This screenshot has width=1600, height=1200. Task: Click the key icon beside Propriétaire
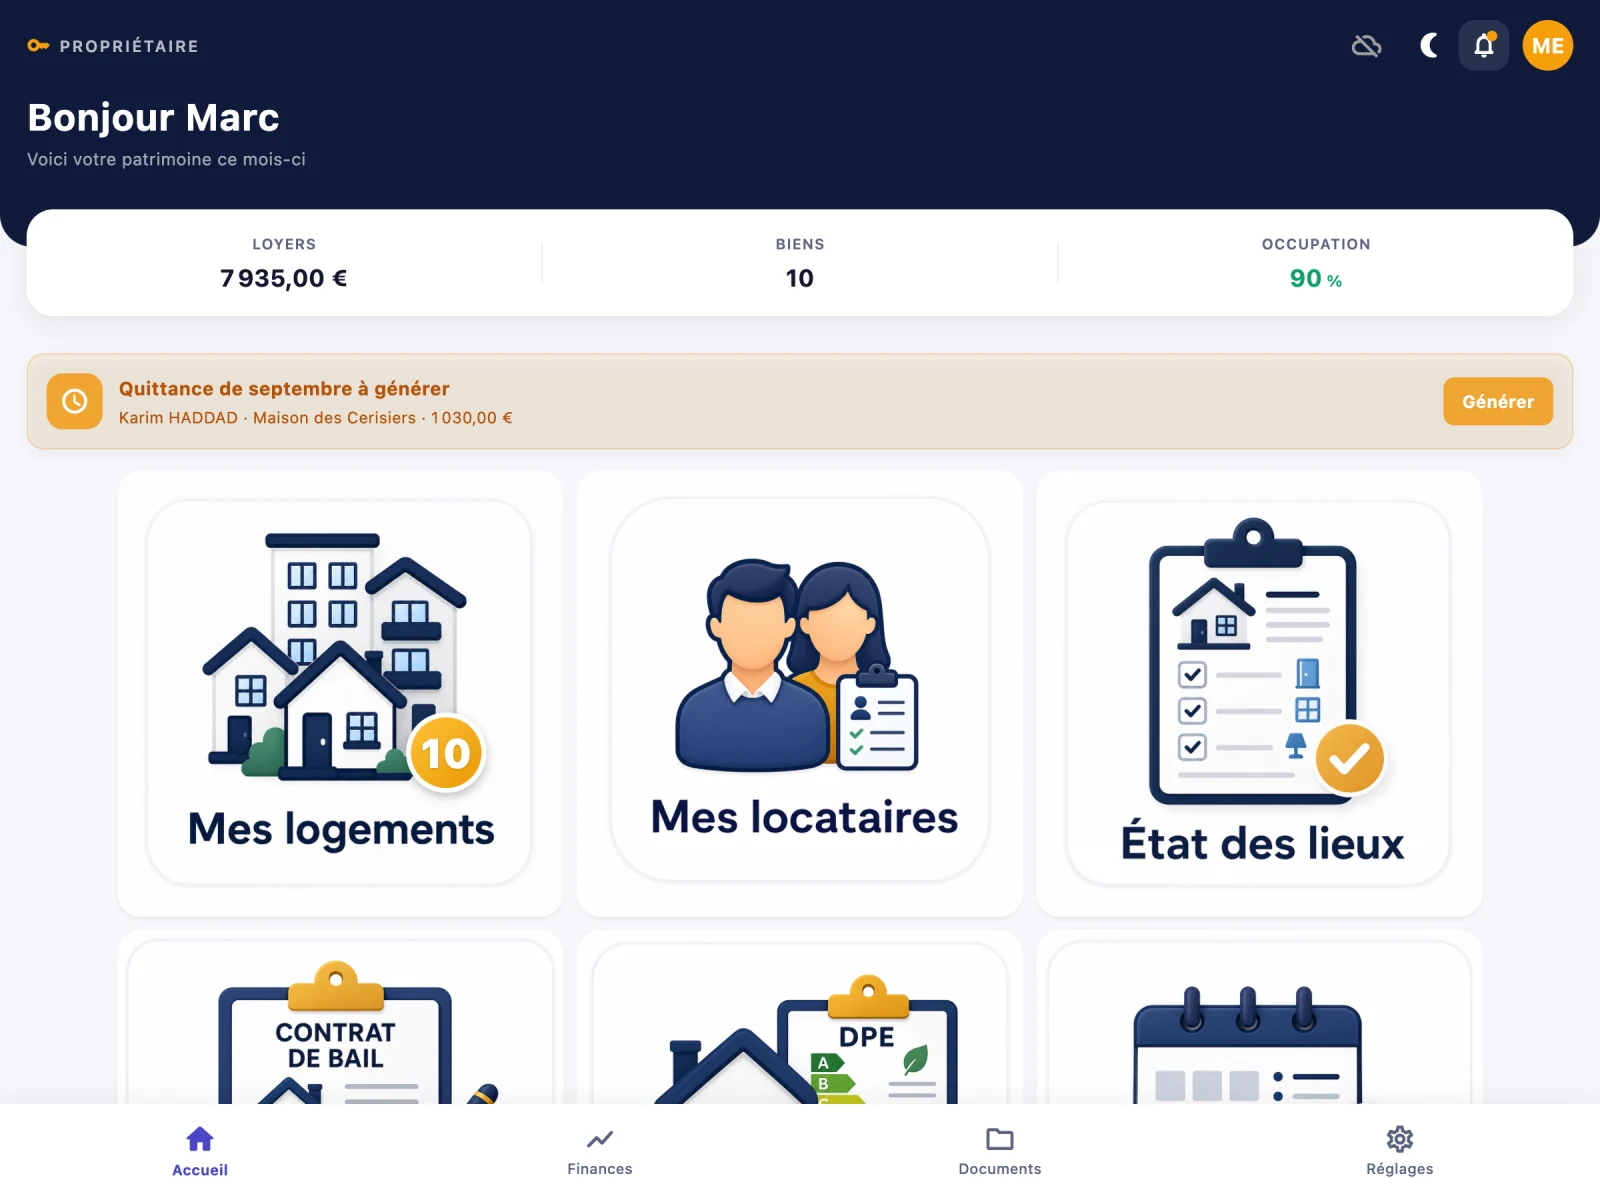click(38, 46)
